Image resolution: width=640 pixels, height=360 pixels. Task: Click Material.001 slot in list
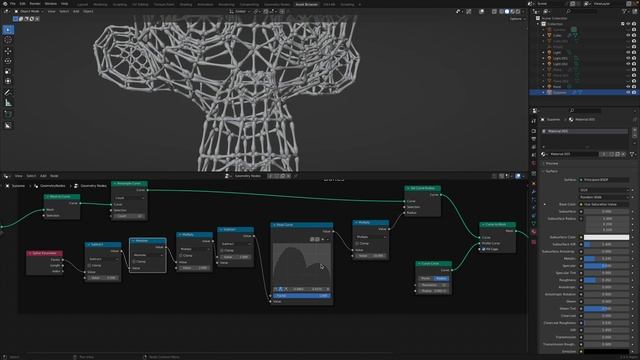coord(584,131)
